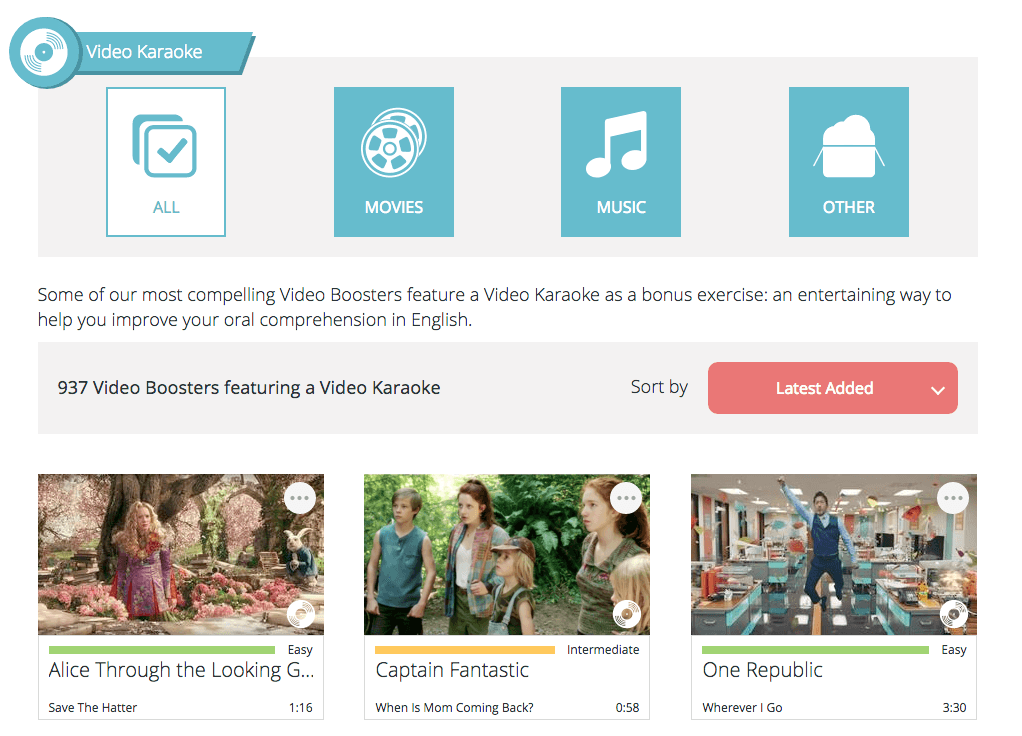
Task: Click the 'Video Karaoke' header banner label
Action: pyautogui.click(x=144, y=52)
